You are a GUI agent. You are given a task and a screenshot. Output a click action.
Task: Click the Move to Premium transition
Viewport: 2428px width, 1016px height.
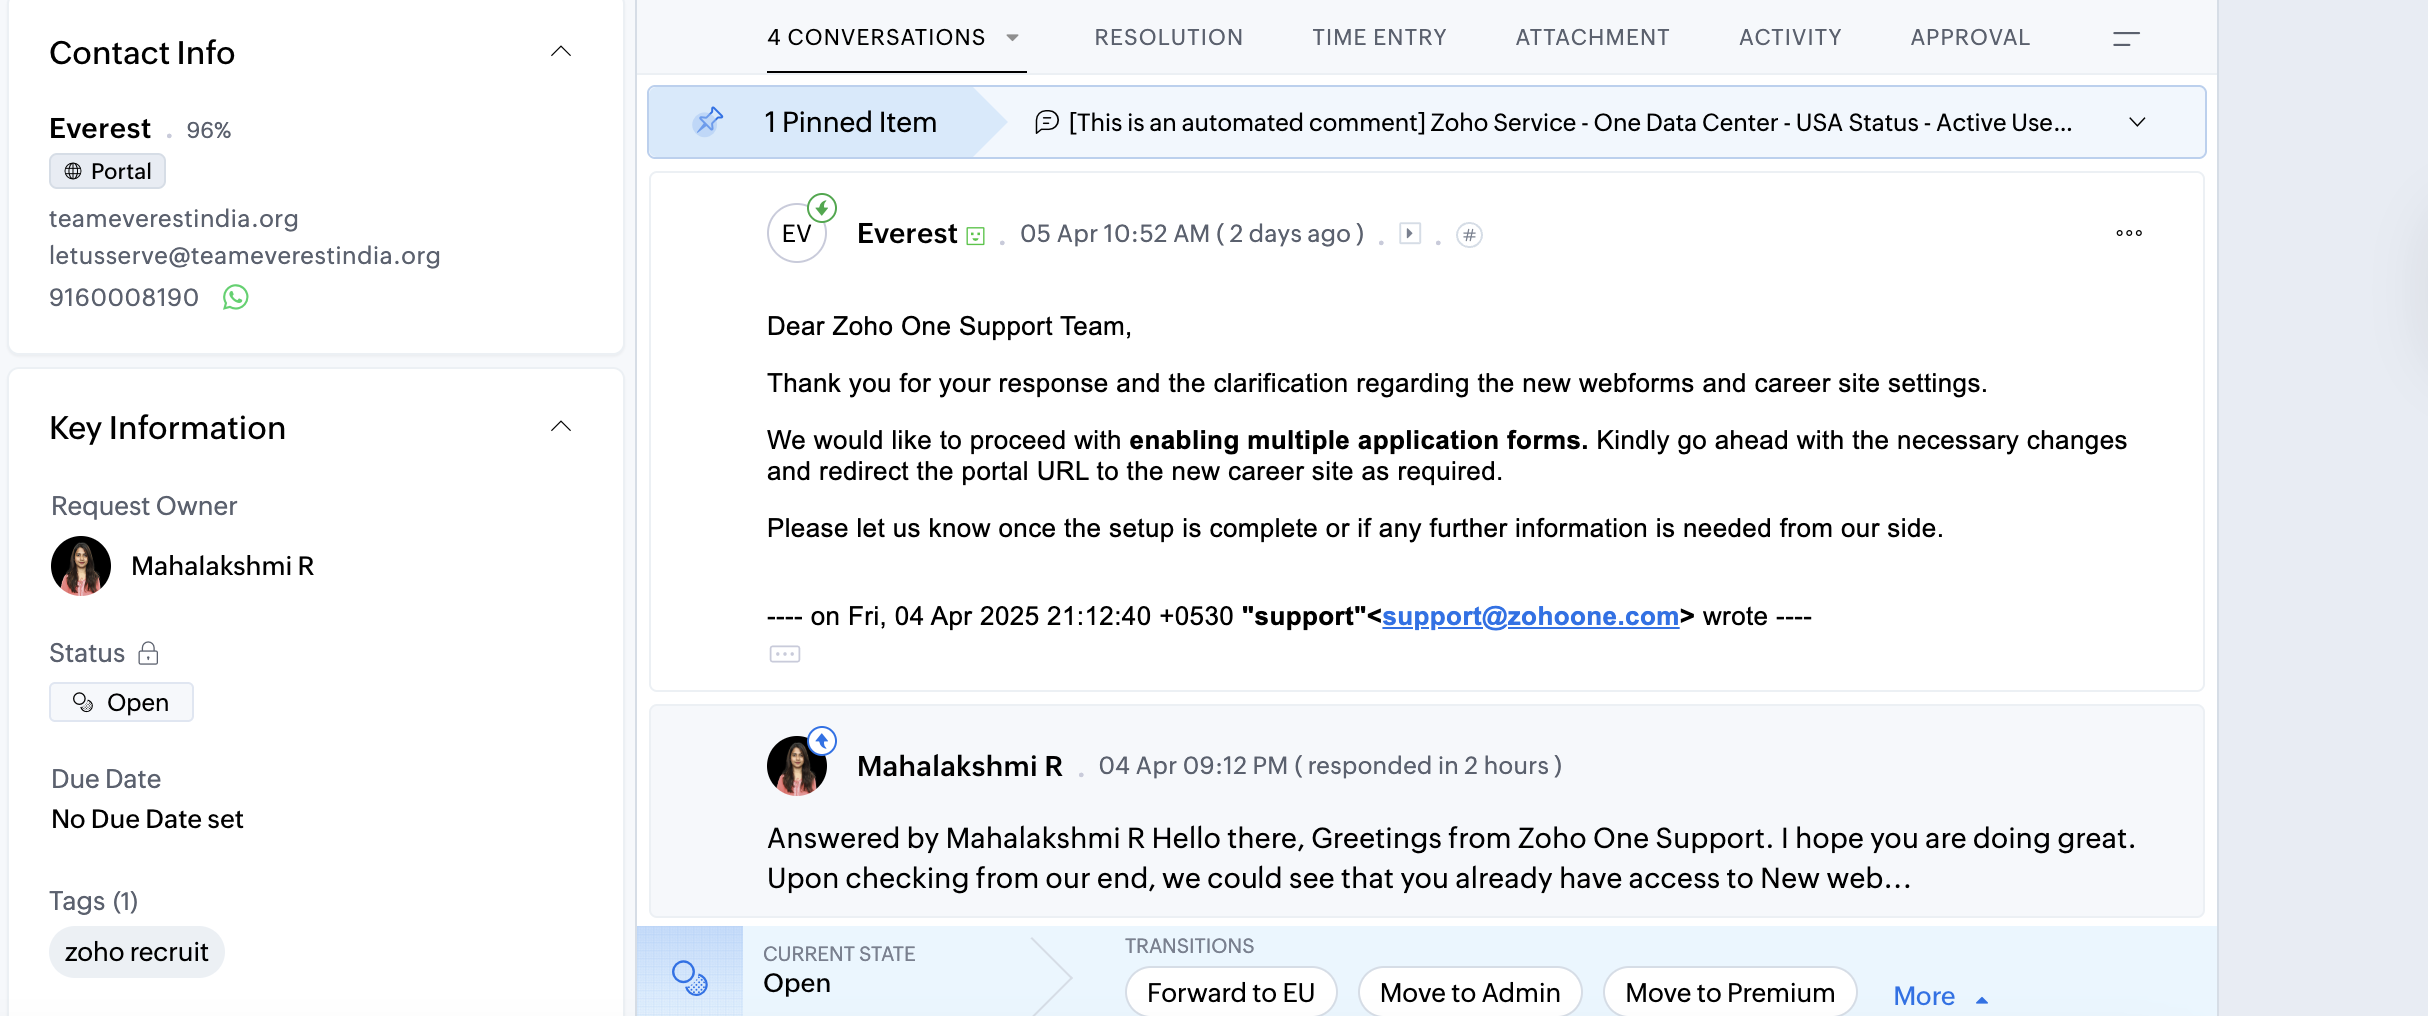point(1730,992)
